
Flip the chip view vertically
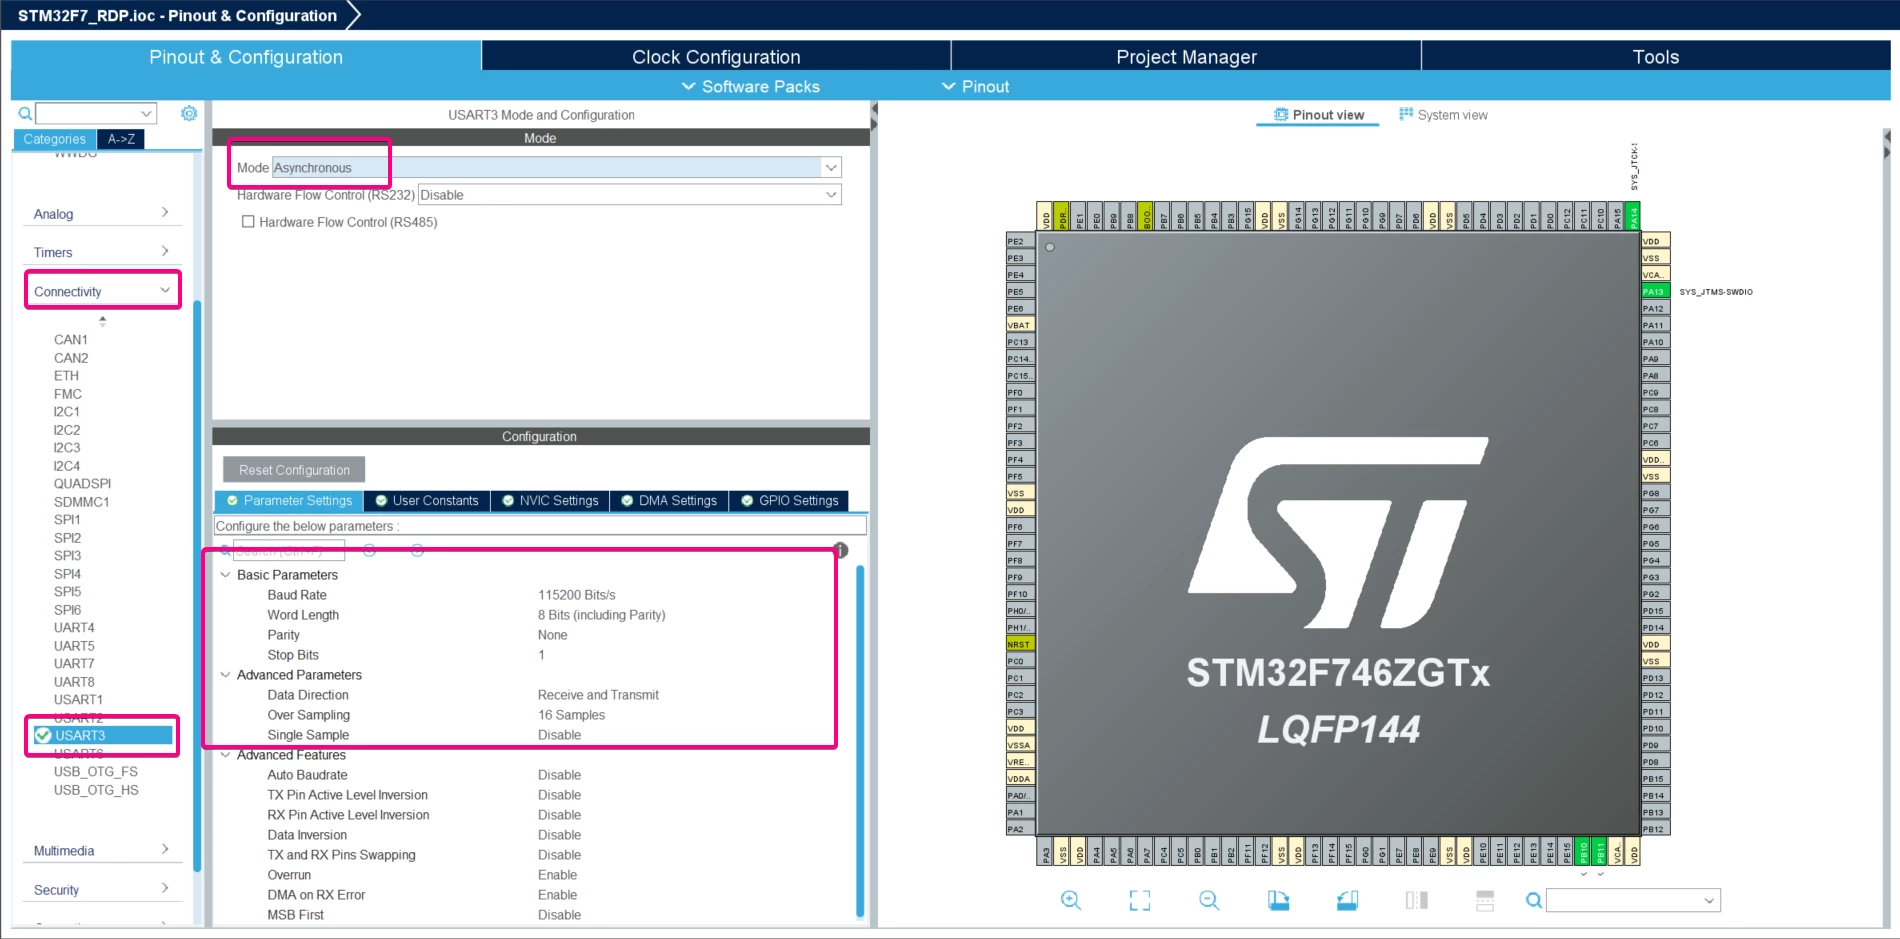(x=1485, y=900)
